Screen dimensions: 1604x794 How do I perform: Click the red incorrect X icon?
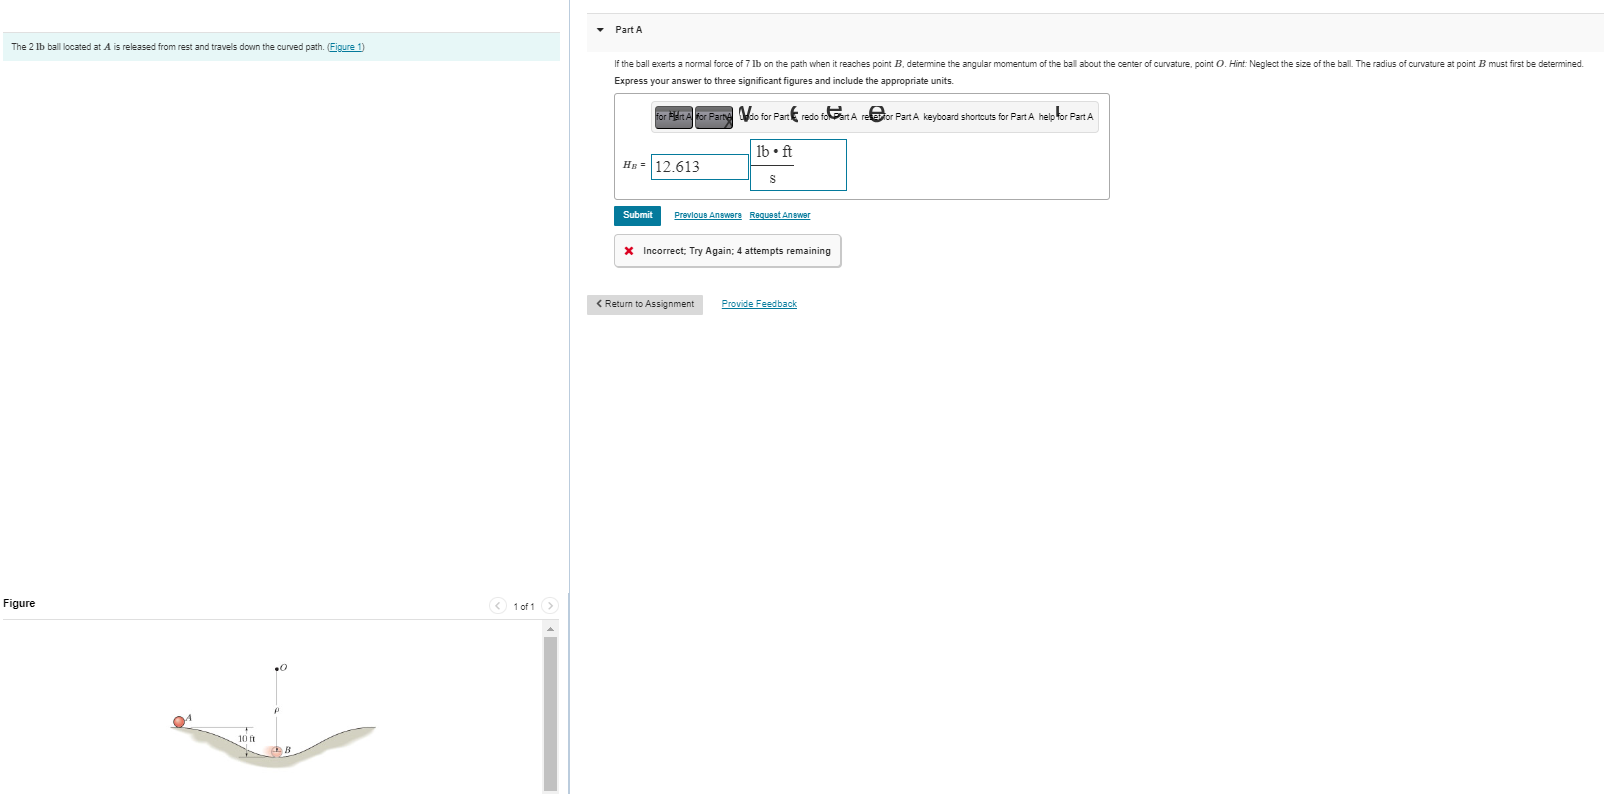pyautogui.click(x=629, y=251)
